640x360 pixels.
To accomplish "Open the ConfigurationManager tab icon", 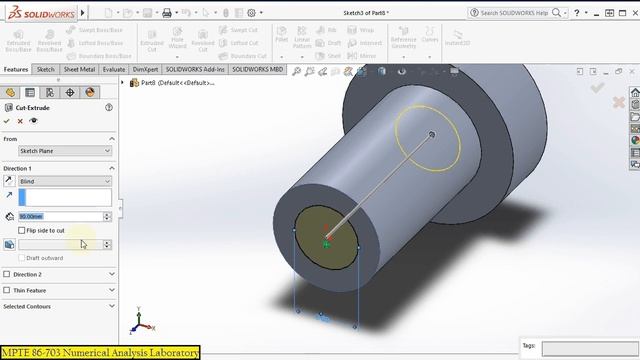I will (50, 92).
